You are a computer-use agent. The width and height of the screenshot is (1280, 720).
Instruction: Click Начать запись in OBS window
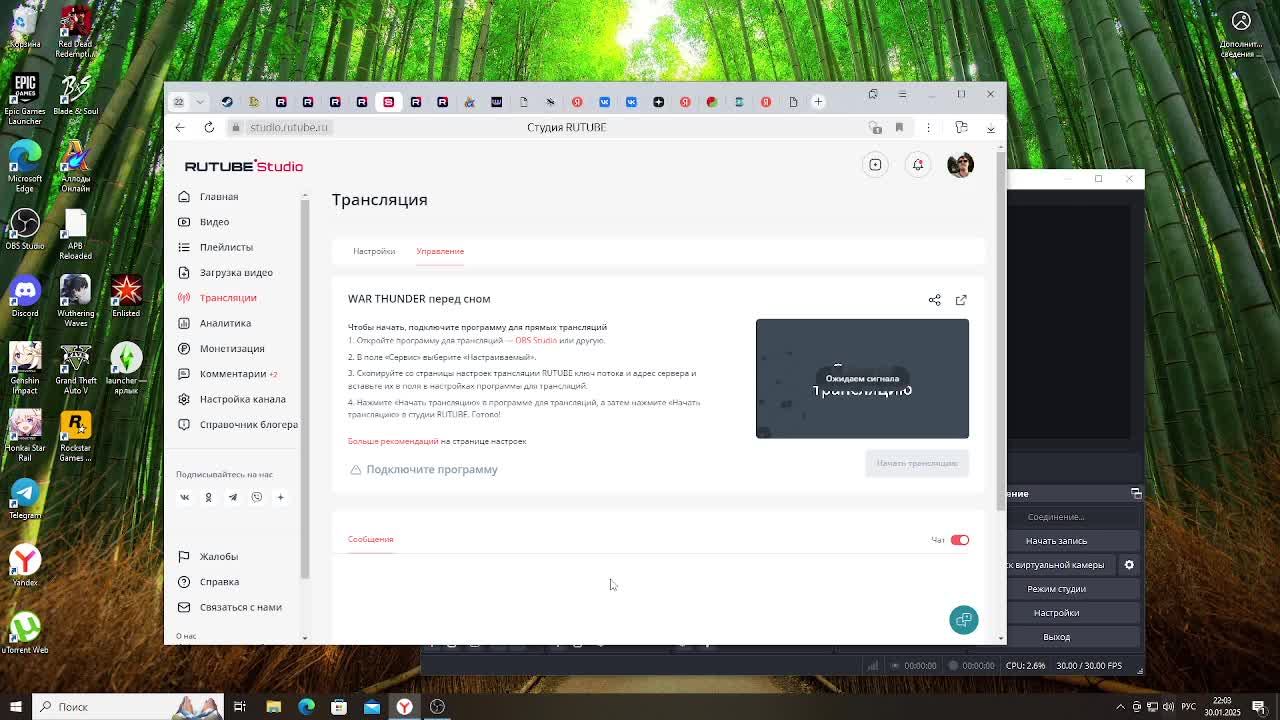1056,541
